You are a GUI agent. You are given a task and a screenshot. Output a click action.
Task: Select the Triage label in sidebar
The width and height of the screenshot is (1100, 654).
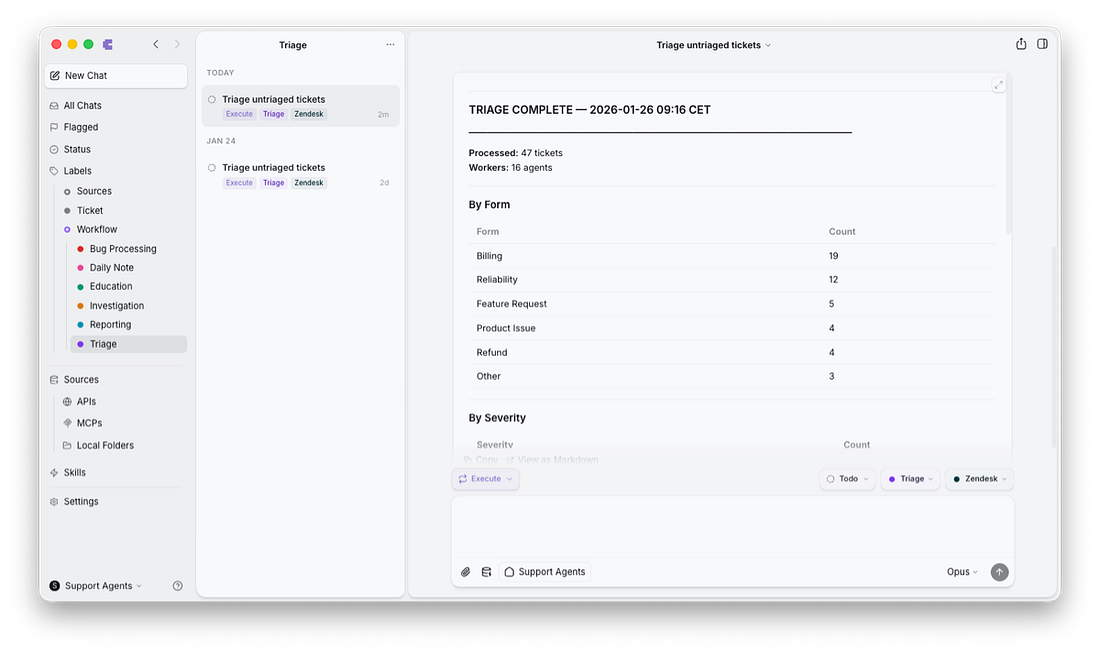[x=128, y=344]
